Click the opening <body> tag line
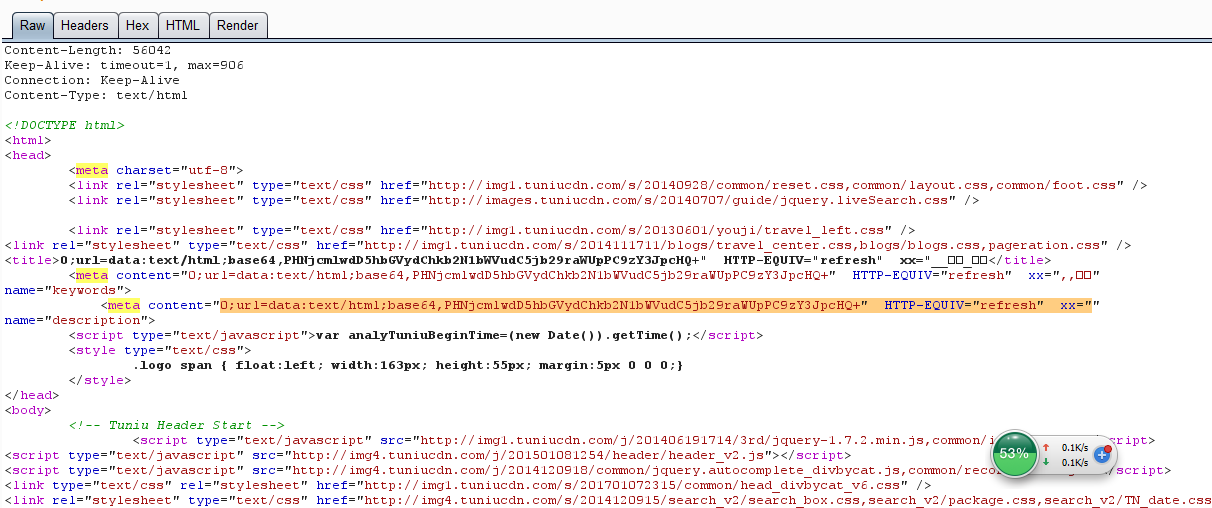The width and height of the screenshot is (1212, 508). pyautogui.click(x=28, y=410)
